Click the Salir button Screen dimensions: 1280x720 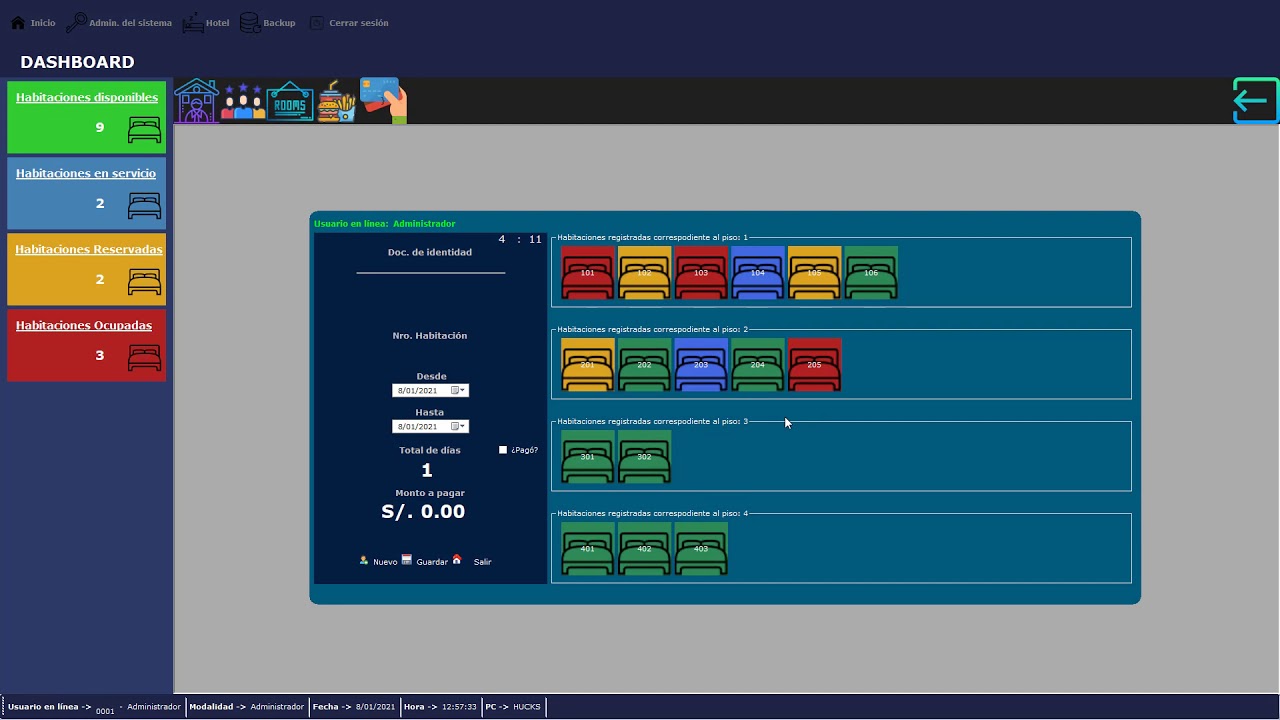point(472,561)
